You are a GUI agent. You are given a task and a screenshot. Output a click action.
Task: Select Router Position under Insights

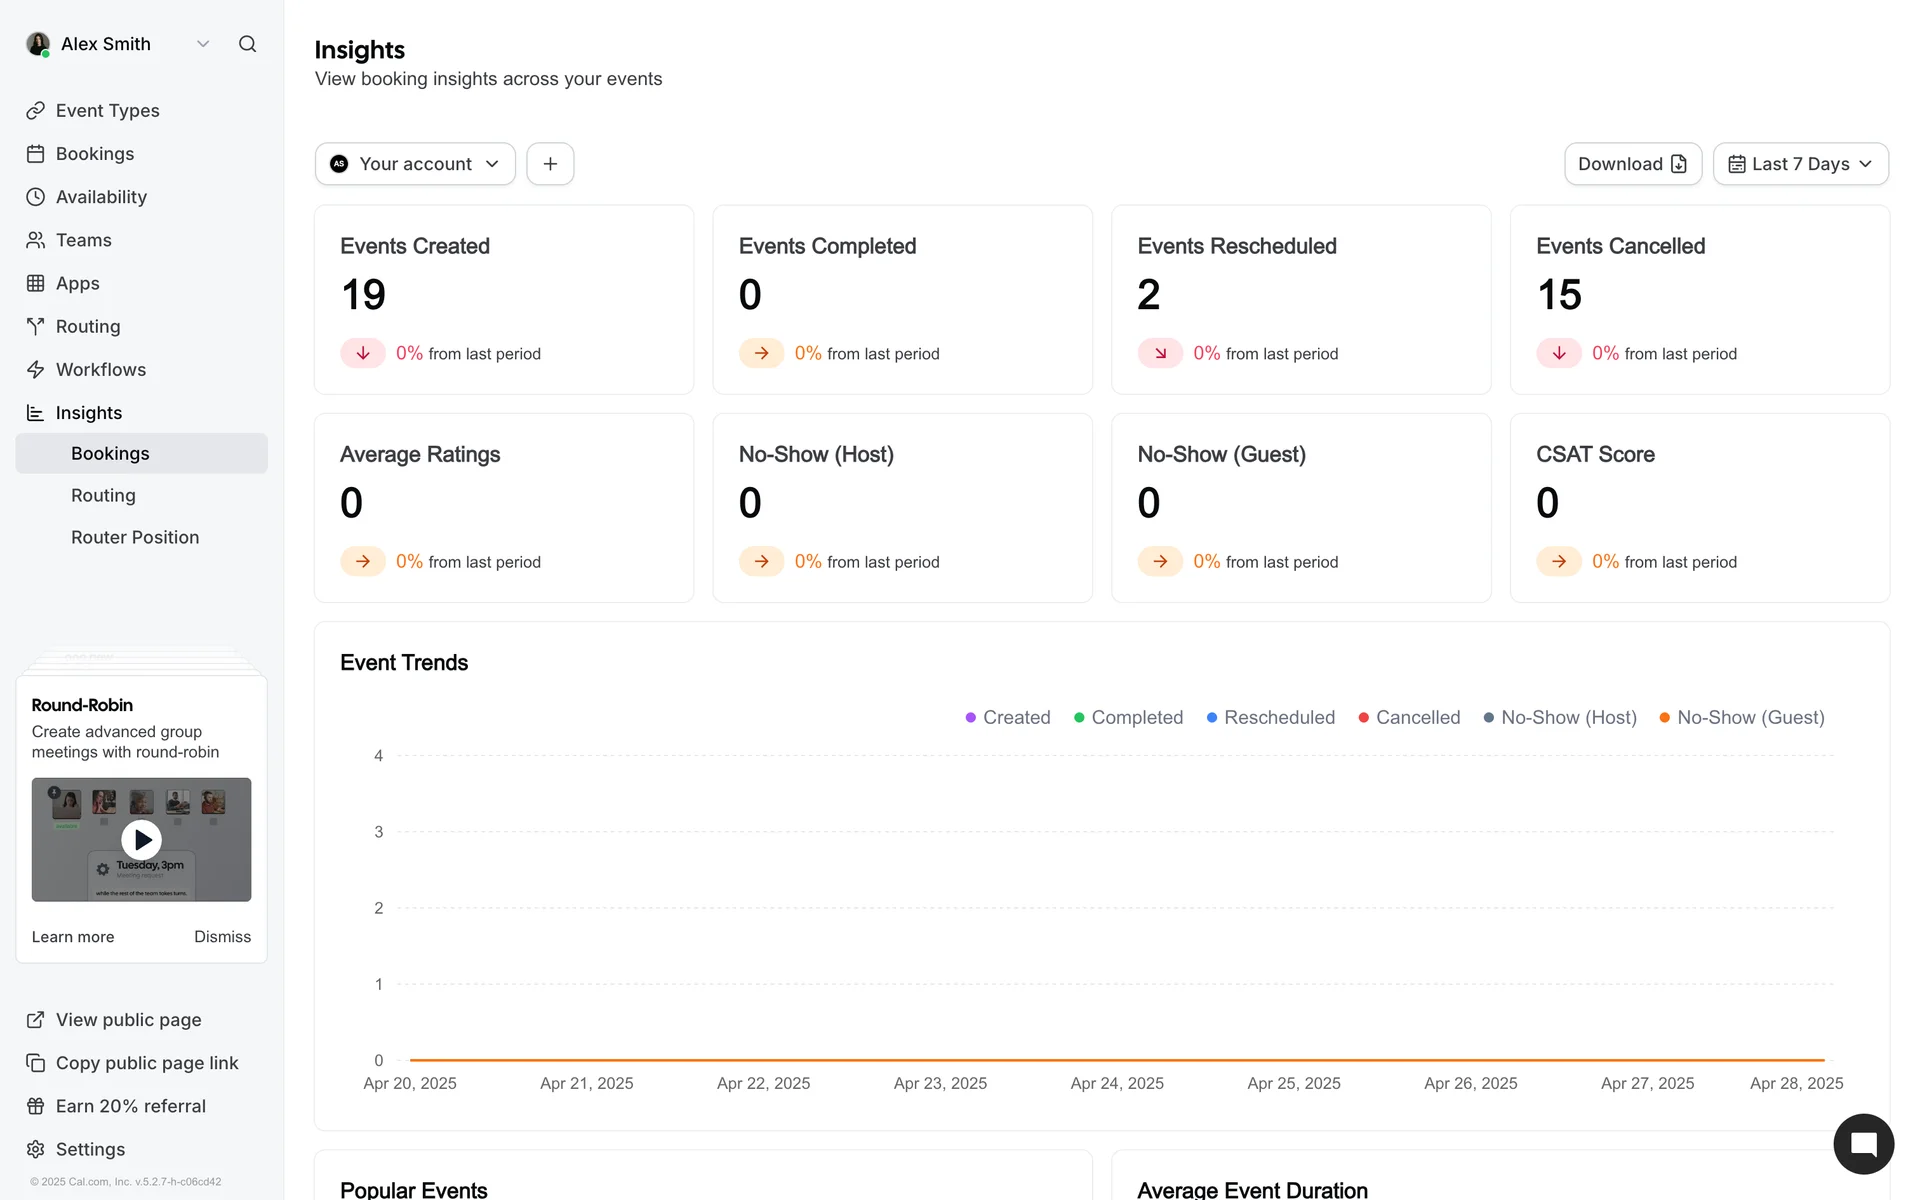tap(135, 538)
